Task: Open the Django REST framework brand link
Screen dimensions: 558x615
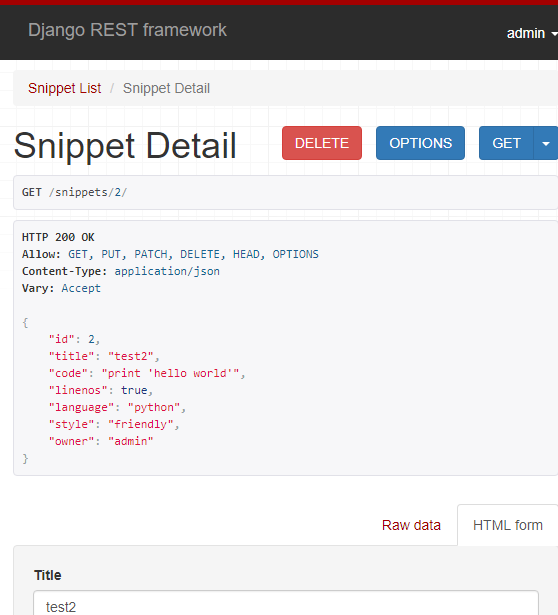Action: click(127, 30)
